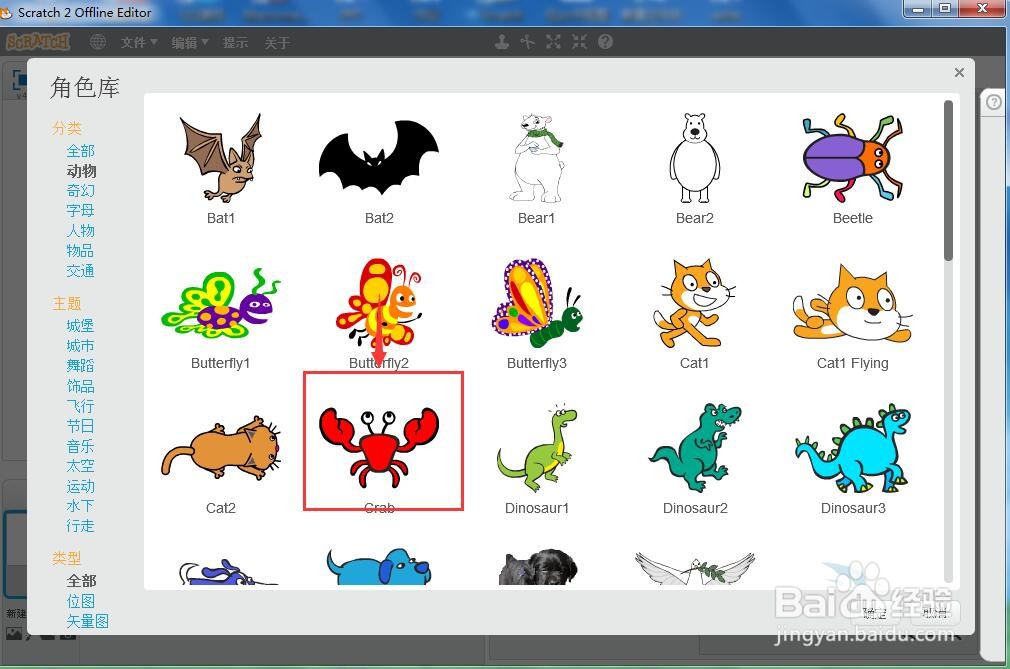Filter by 人物 category
Screen dimensions: 1010x669
pos(81,231)
